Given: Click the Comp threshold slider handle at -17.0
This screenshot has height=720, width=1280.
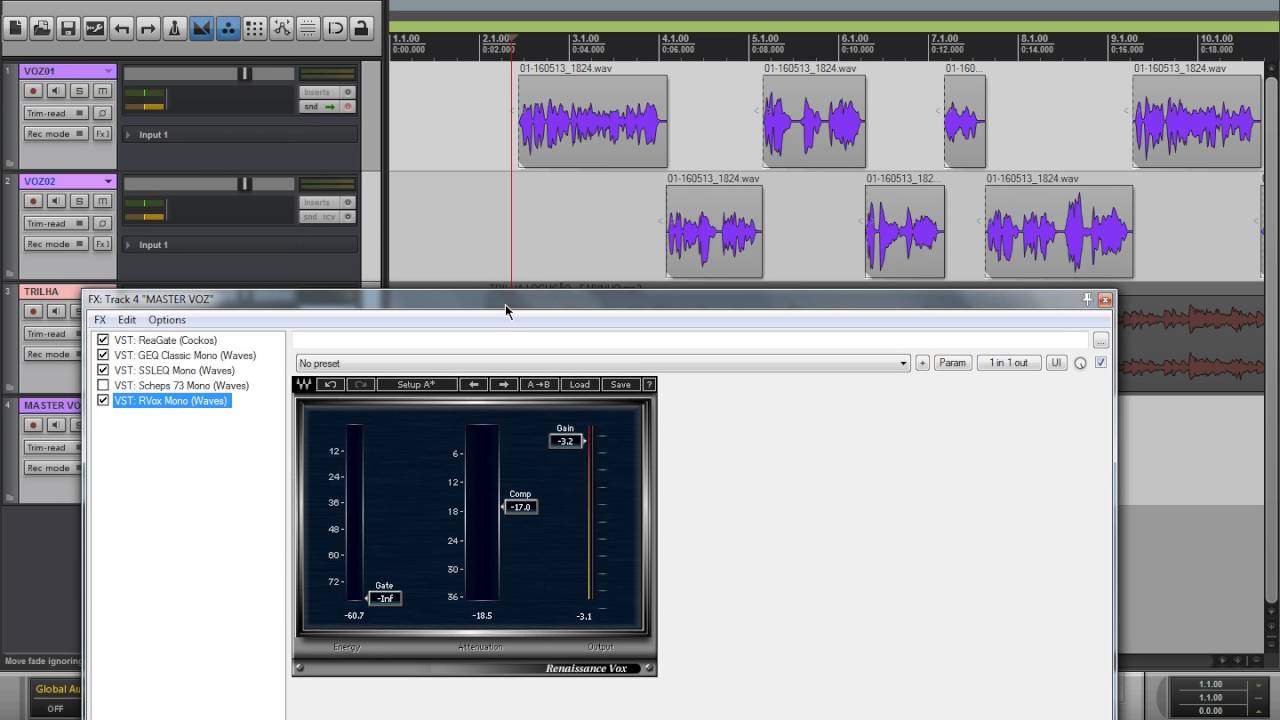Looking at the screenshot, I should pyautogui.click(x=520, y=507).
